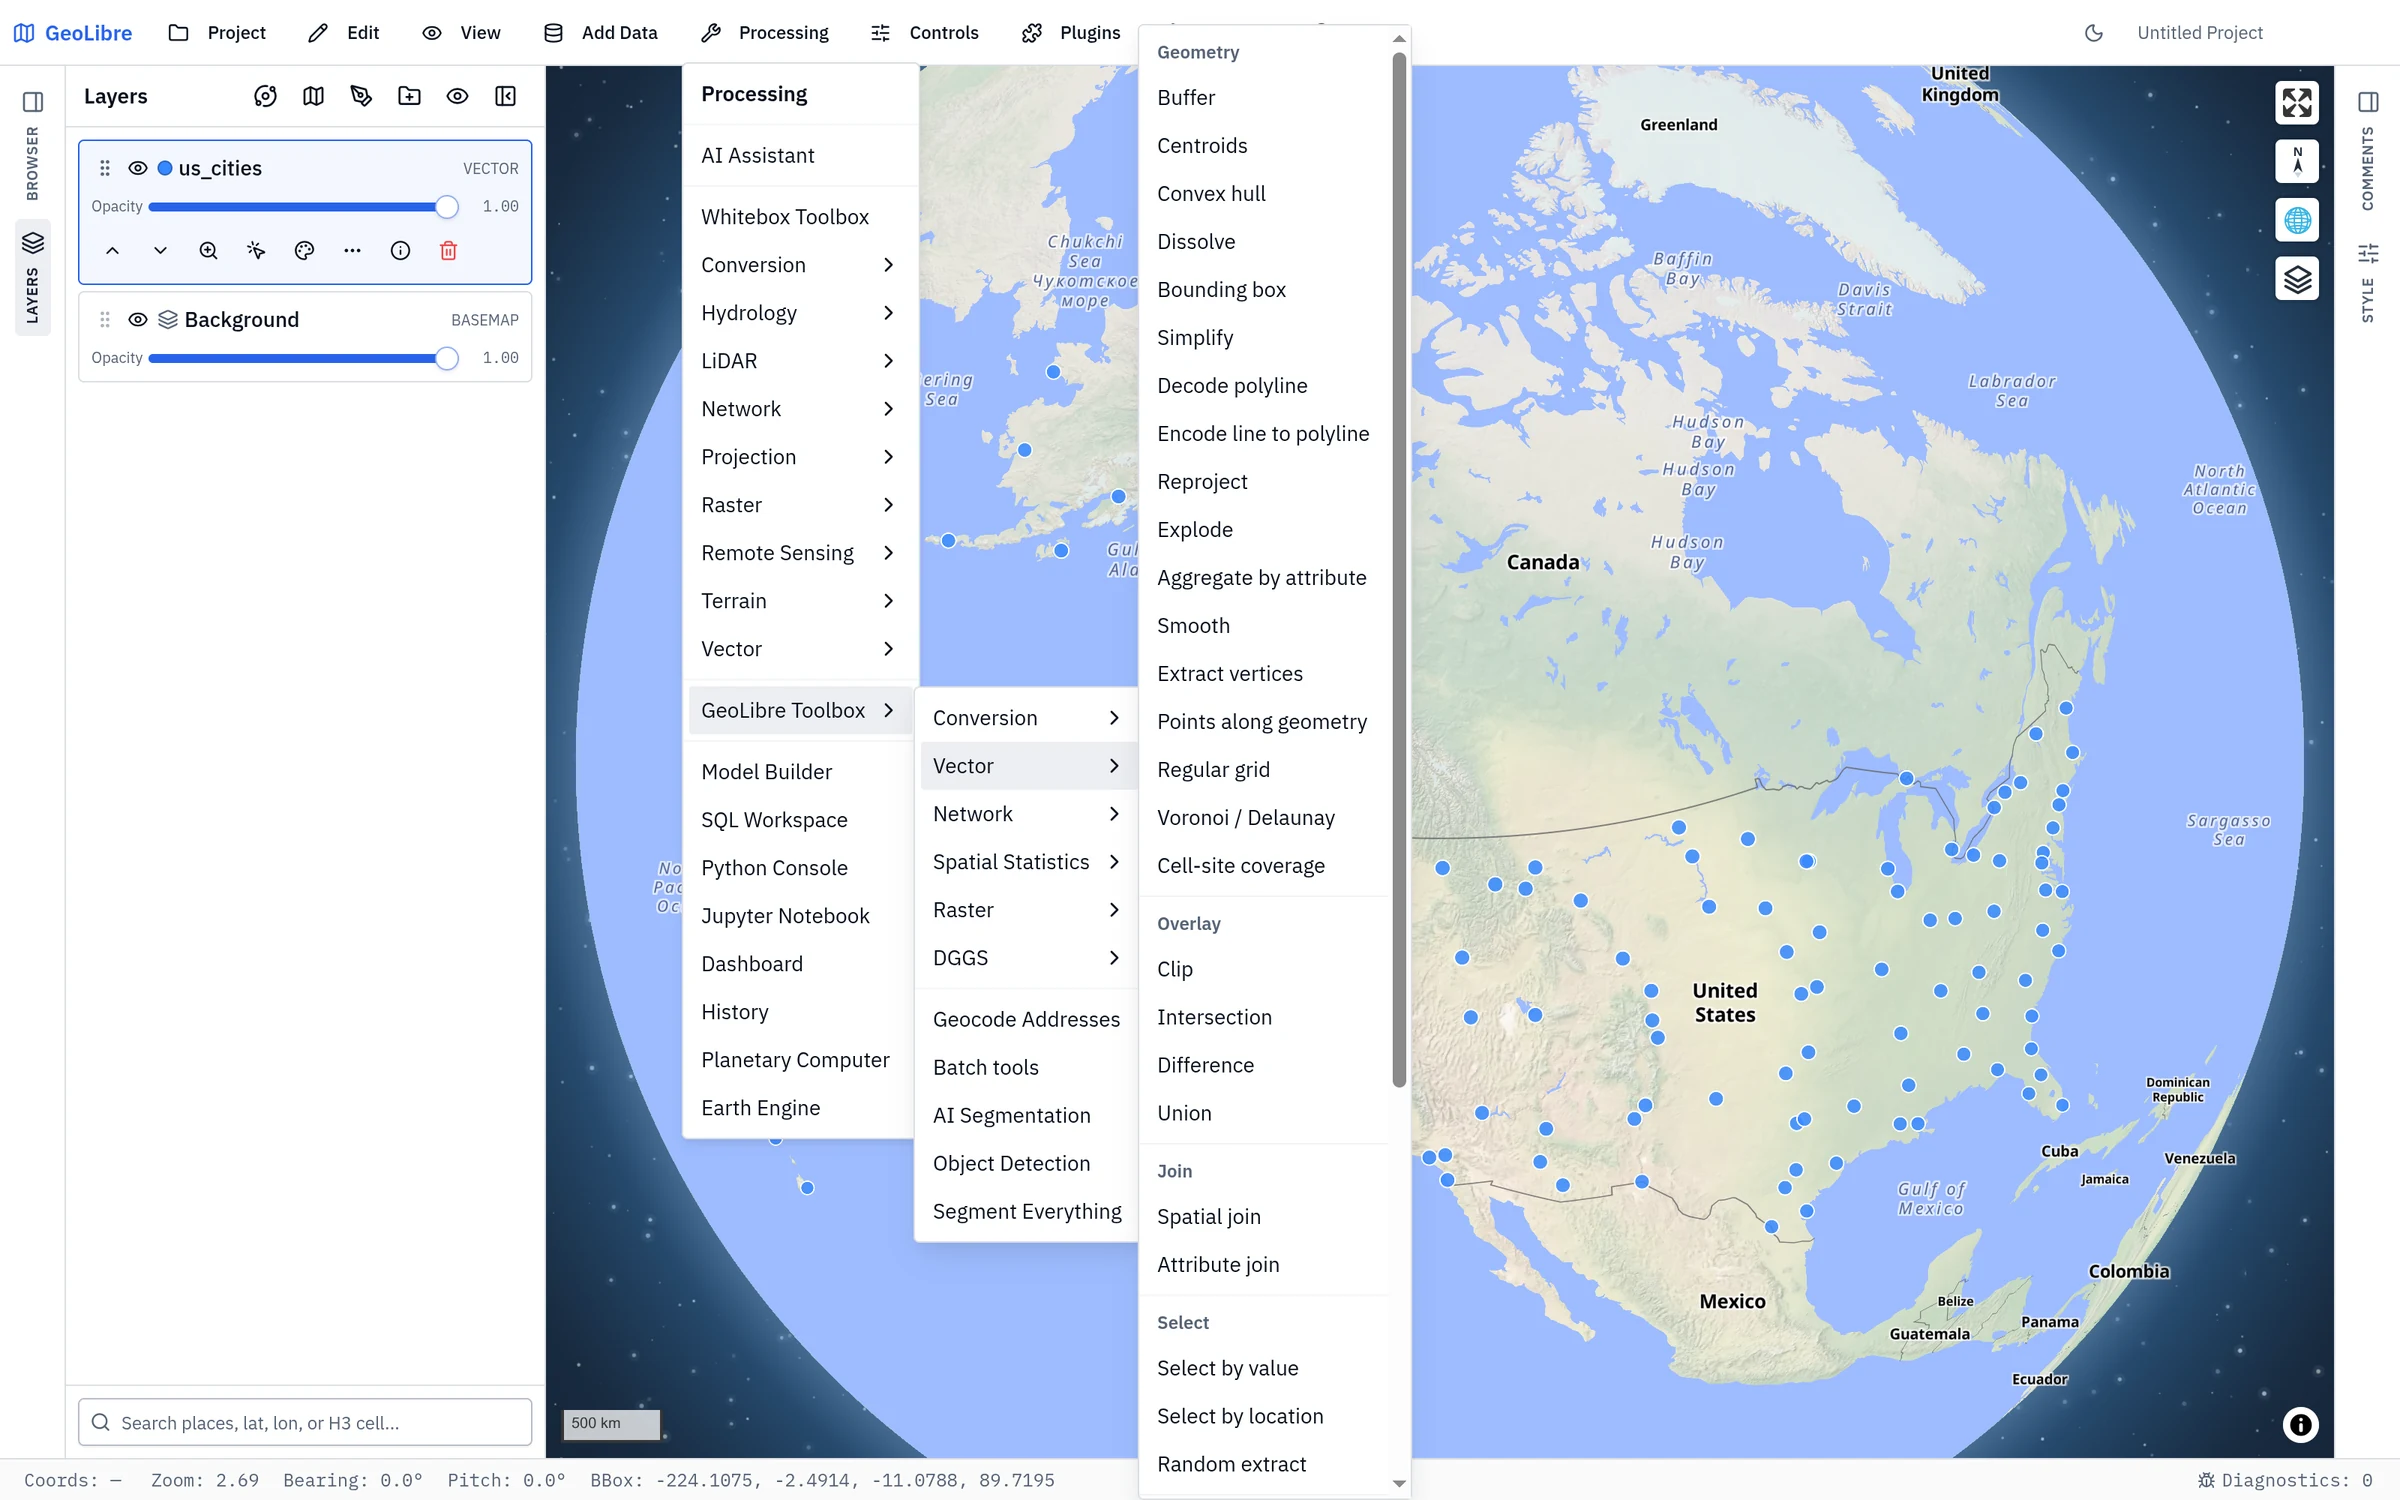The image size is (2400, 1500).
Task: Choose Convex hull tool
Action: tap(1264, 194)
